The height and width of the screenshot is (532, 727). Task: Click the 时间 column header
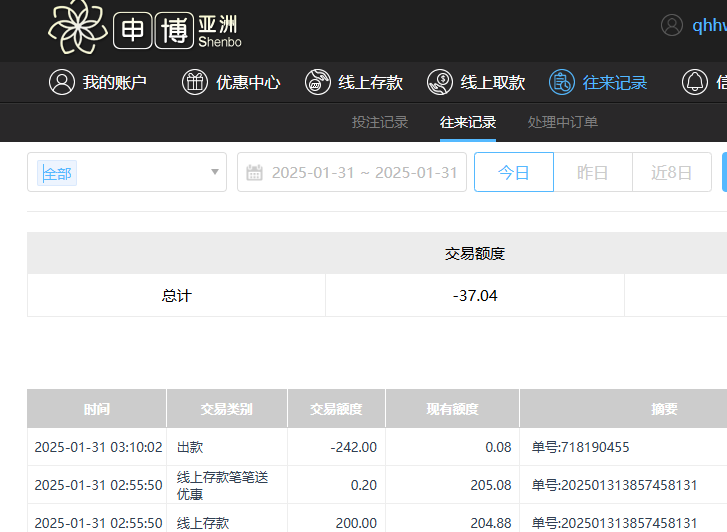(x=97, y=409)
